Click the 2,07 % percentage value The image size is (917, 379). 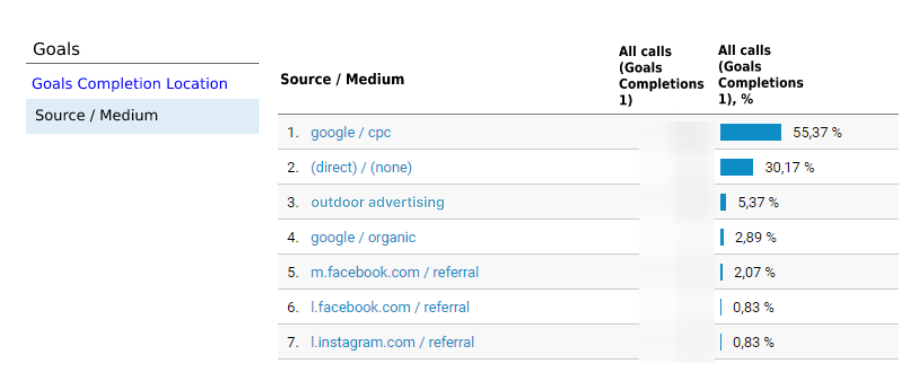[754, 272]
